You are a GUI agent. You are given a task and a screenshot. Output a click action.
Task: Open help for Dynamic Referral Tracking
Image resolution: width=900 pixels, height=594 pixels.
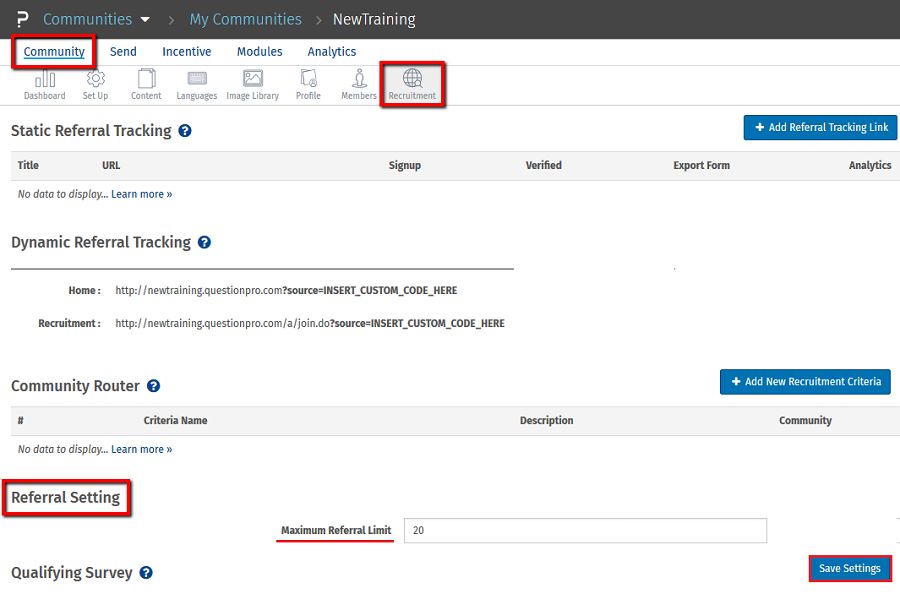204,242
